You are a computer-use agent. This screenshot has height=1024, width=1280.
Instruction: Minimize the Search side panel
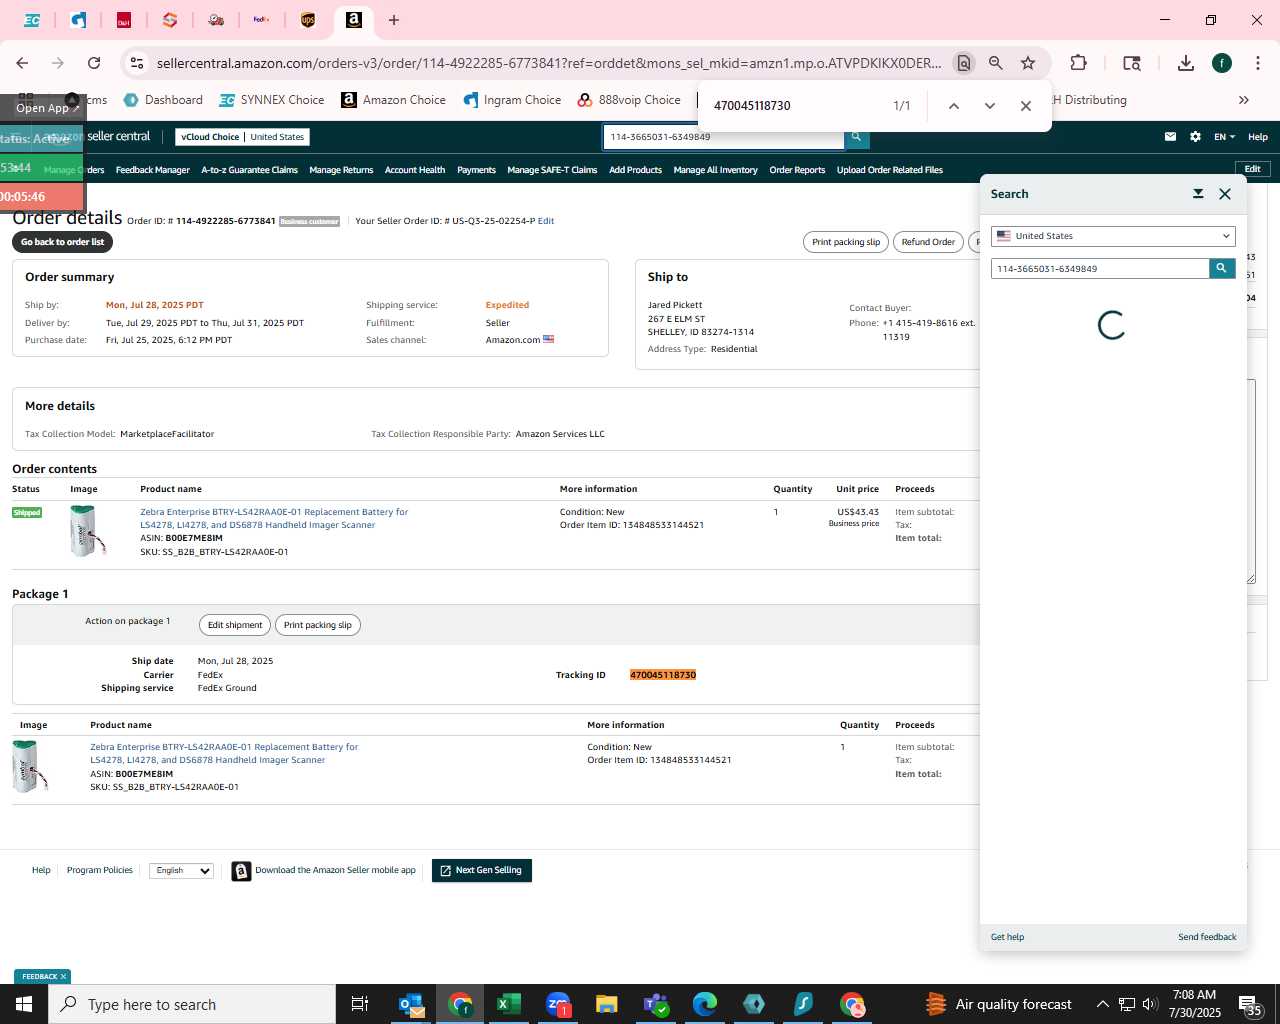click(x=1198, y=194)
